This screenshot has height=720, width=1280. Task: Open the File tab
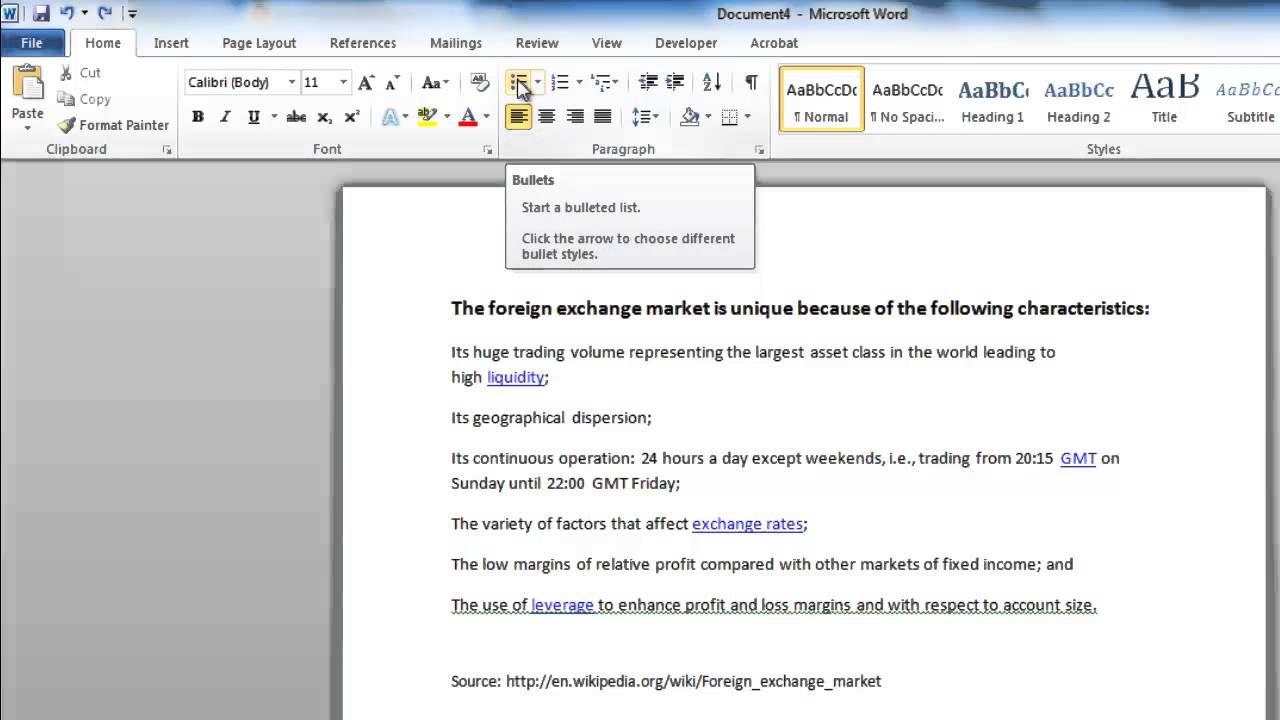(x=32, y=43)
